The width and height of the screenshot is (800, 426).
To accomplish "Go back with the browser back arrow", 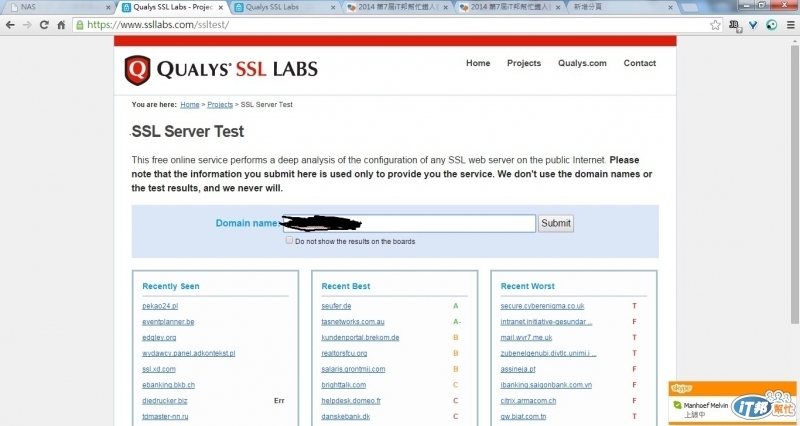I will 10,24.
